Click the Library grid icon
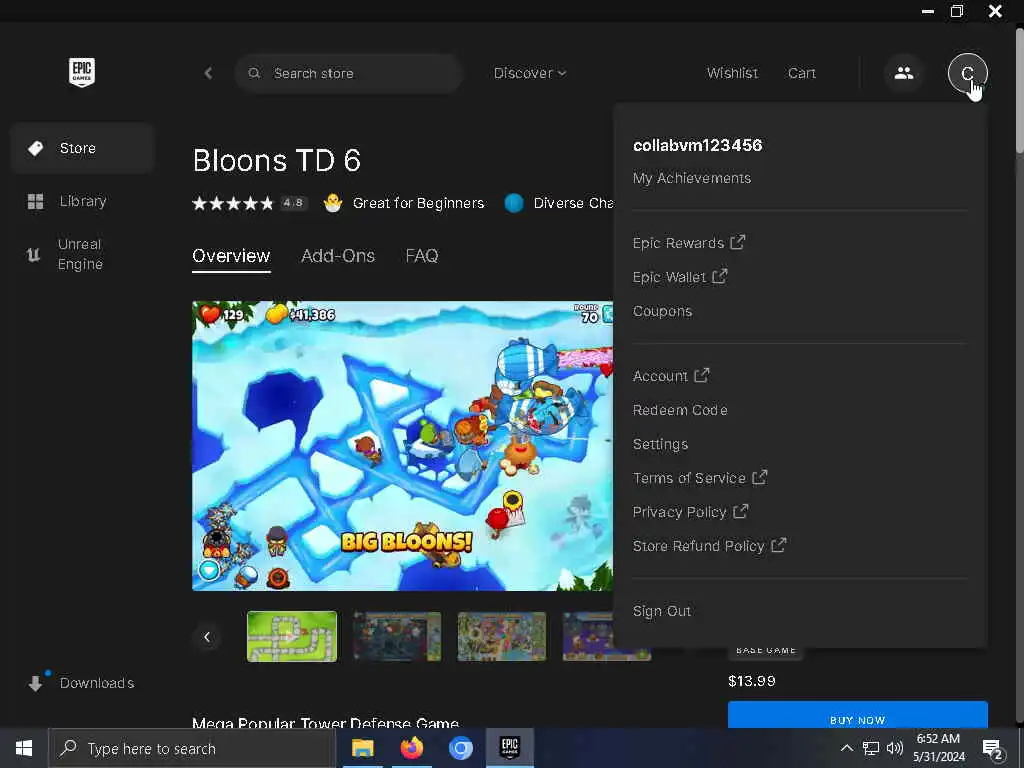1024x768 pixels. [35, 201]
